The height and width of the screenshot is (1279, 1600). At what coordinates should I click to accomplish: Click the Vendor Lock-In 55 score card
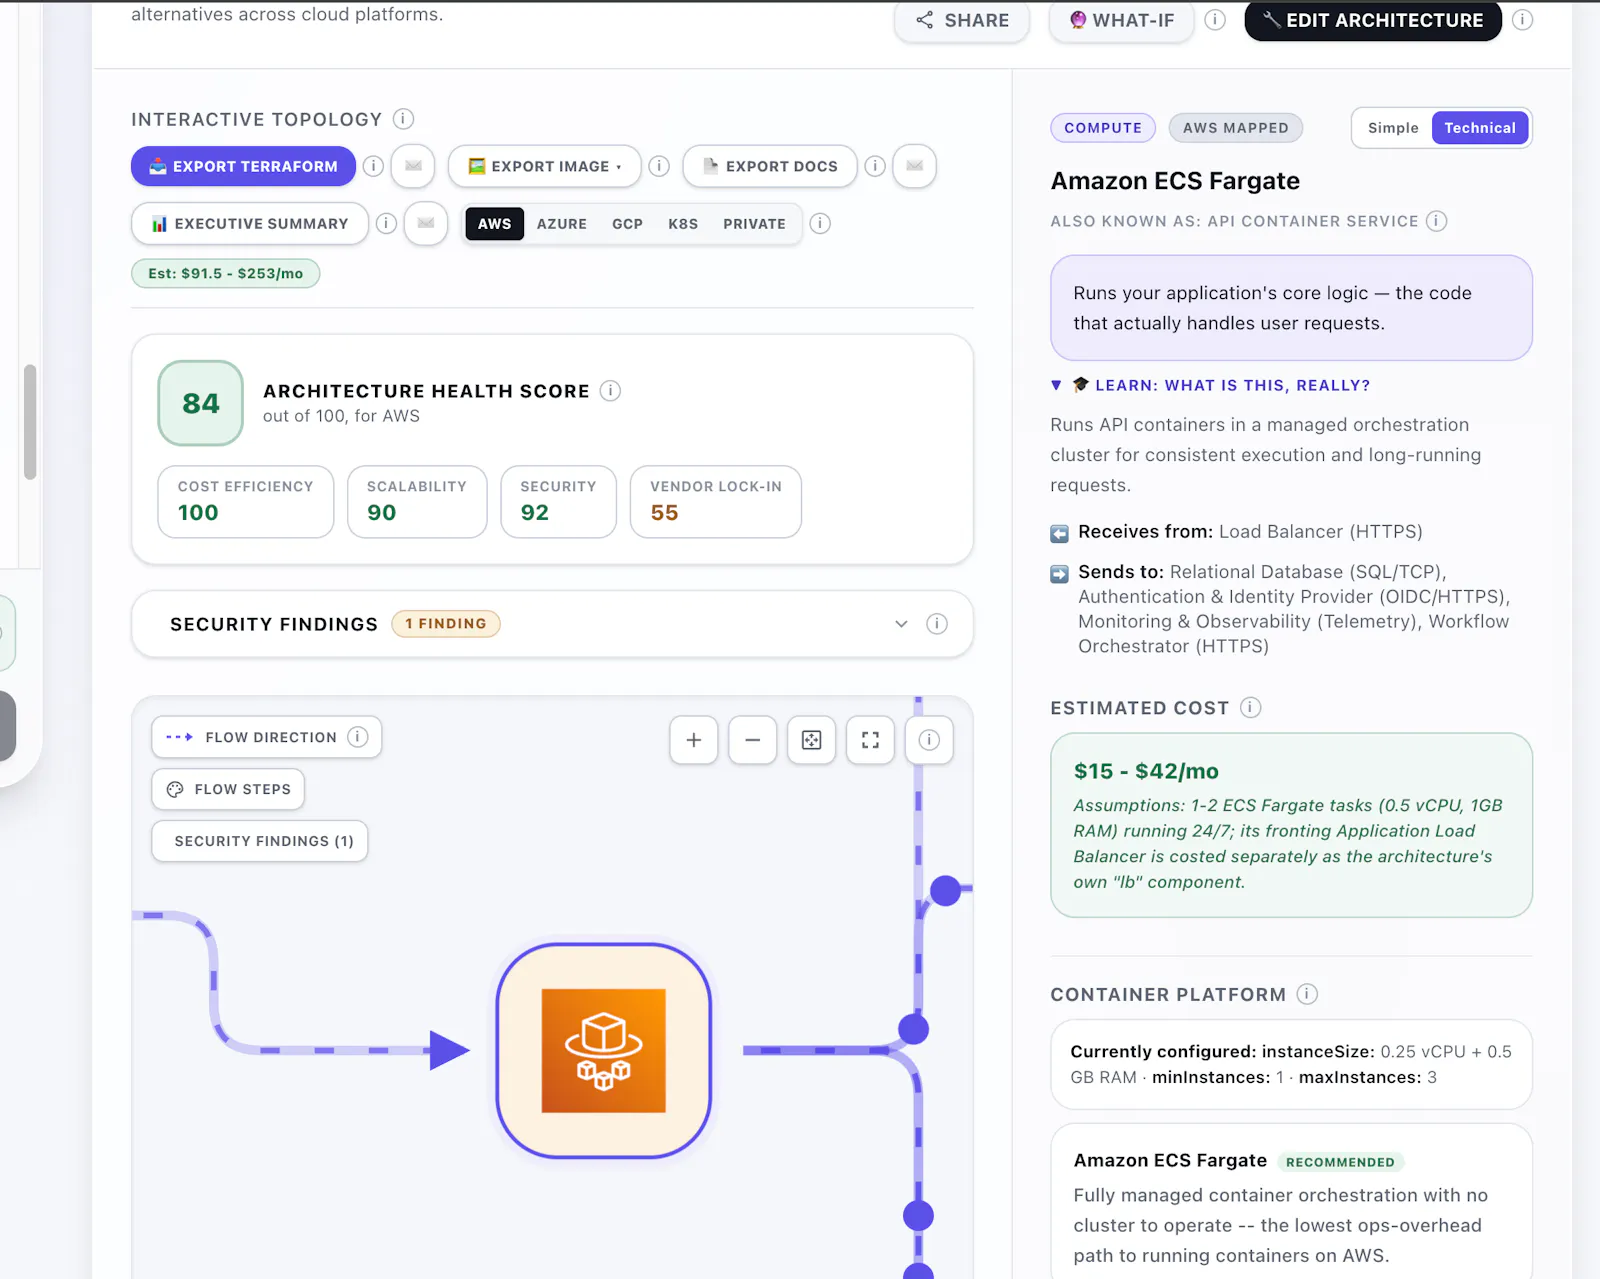pos(716,502)
